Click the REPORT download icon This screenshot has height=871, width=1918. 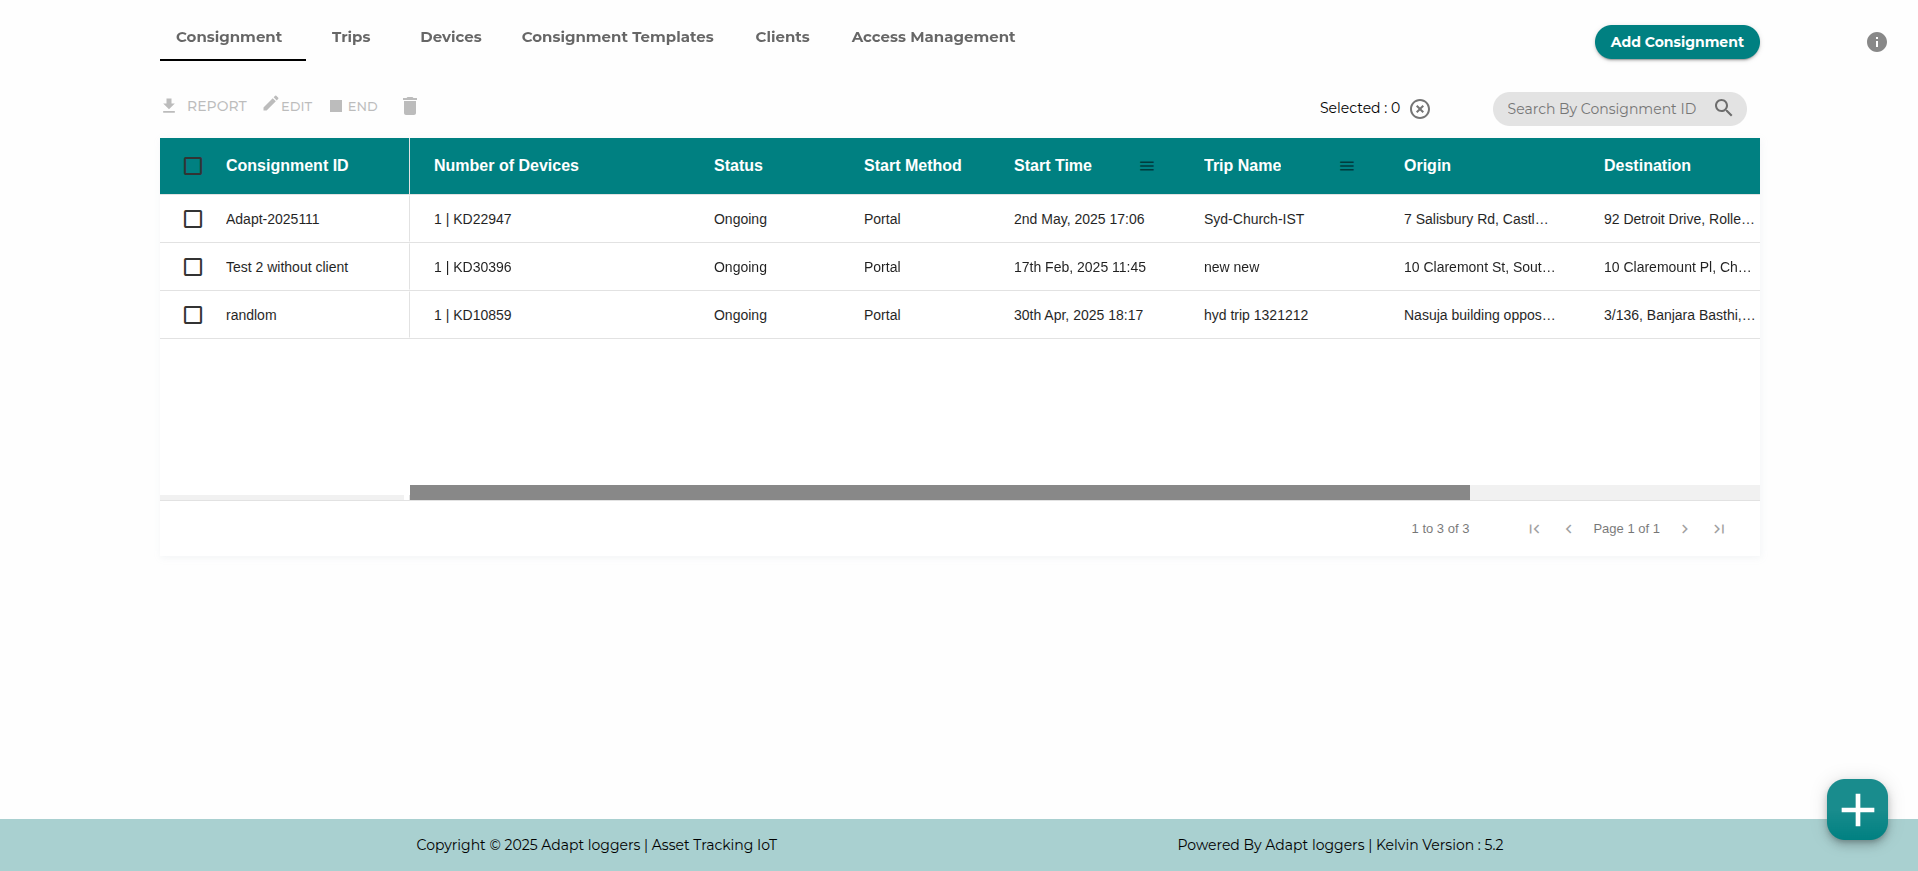click(x=169, y=106)
